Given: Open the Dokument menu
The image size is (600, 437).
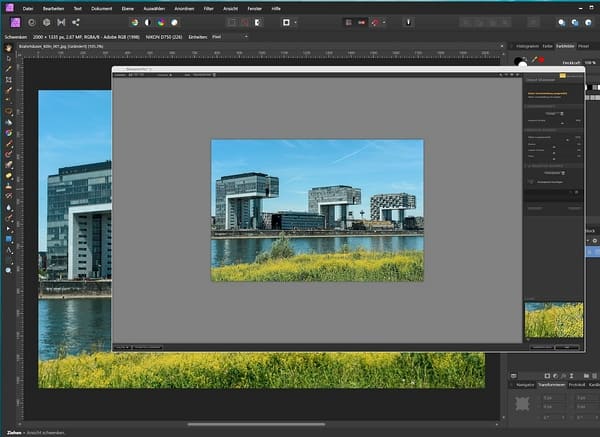Looking at the screenshot, I should (x=102, y=8).
